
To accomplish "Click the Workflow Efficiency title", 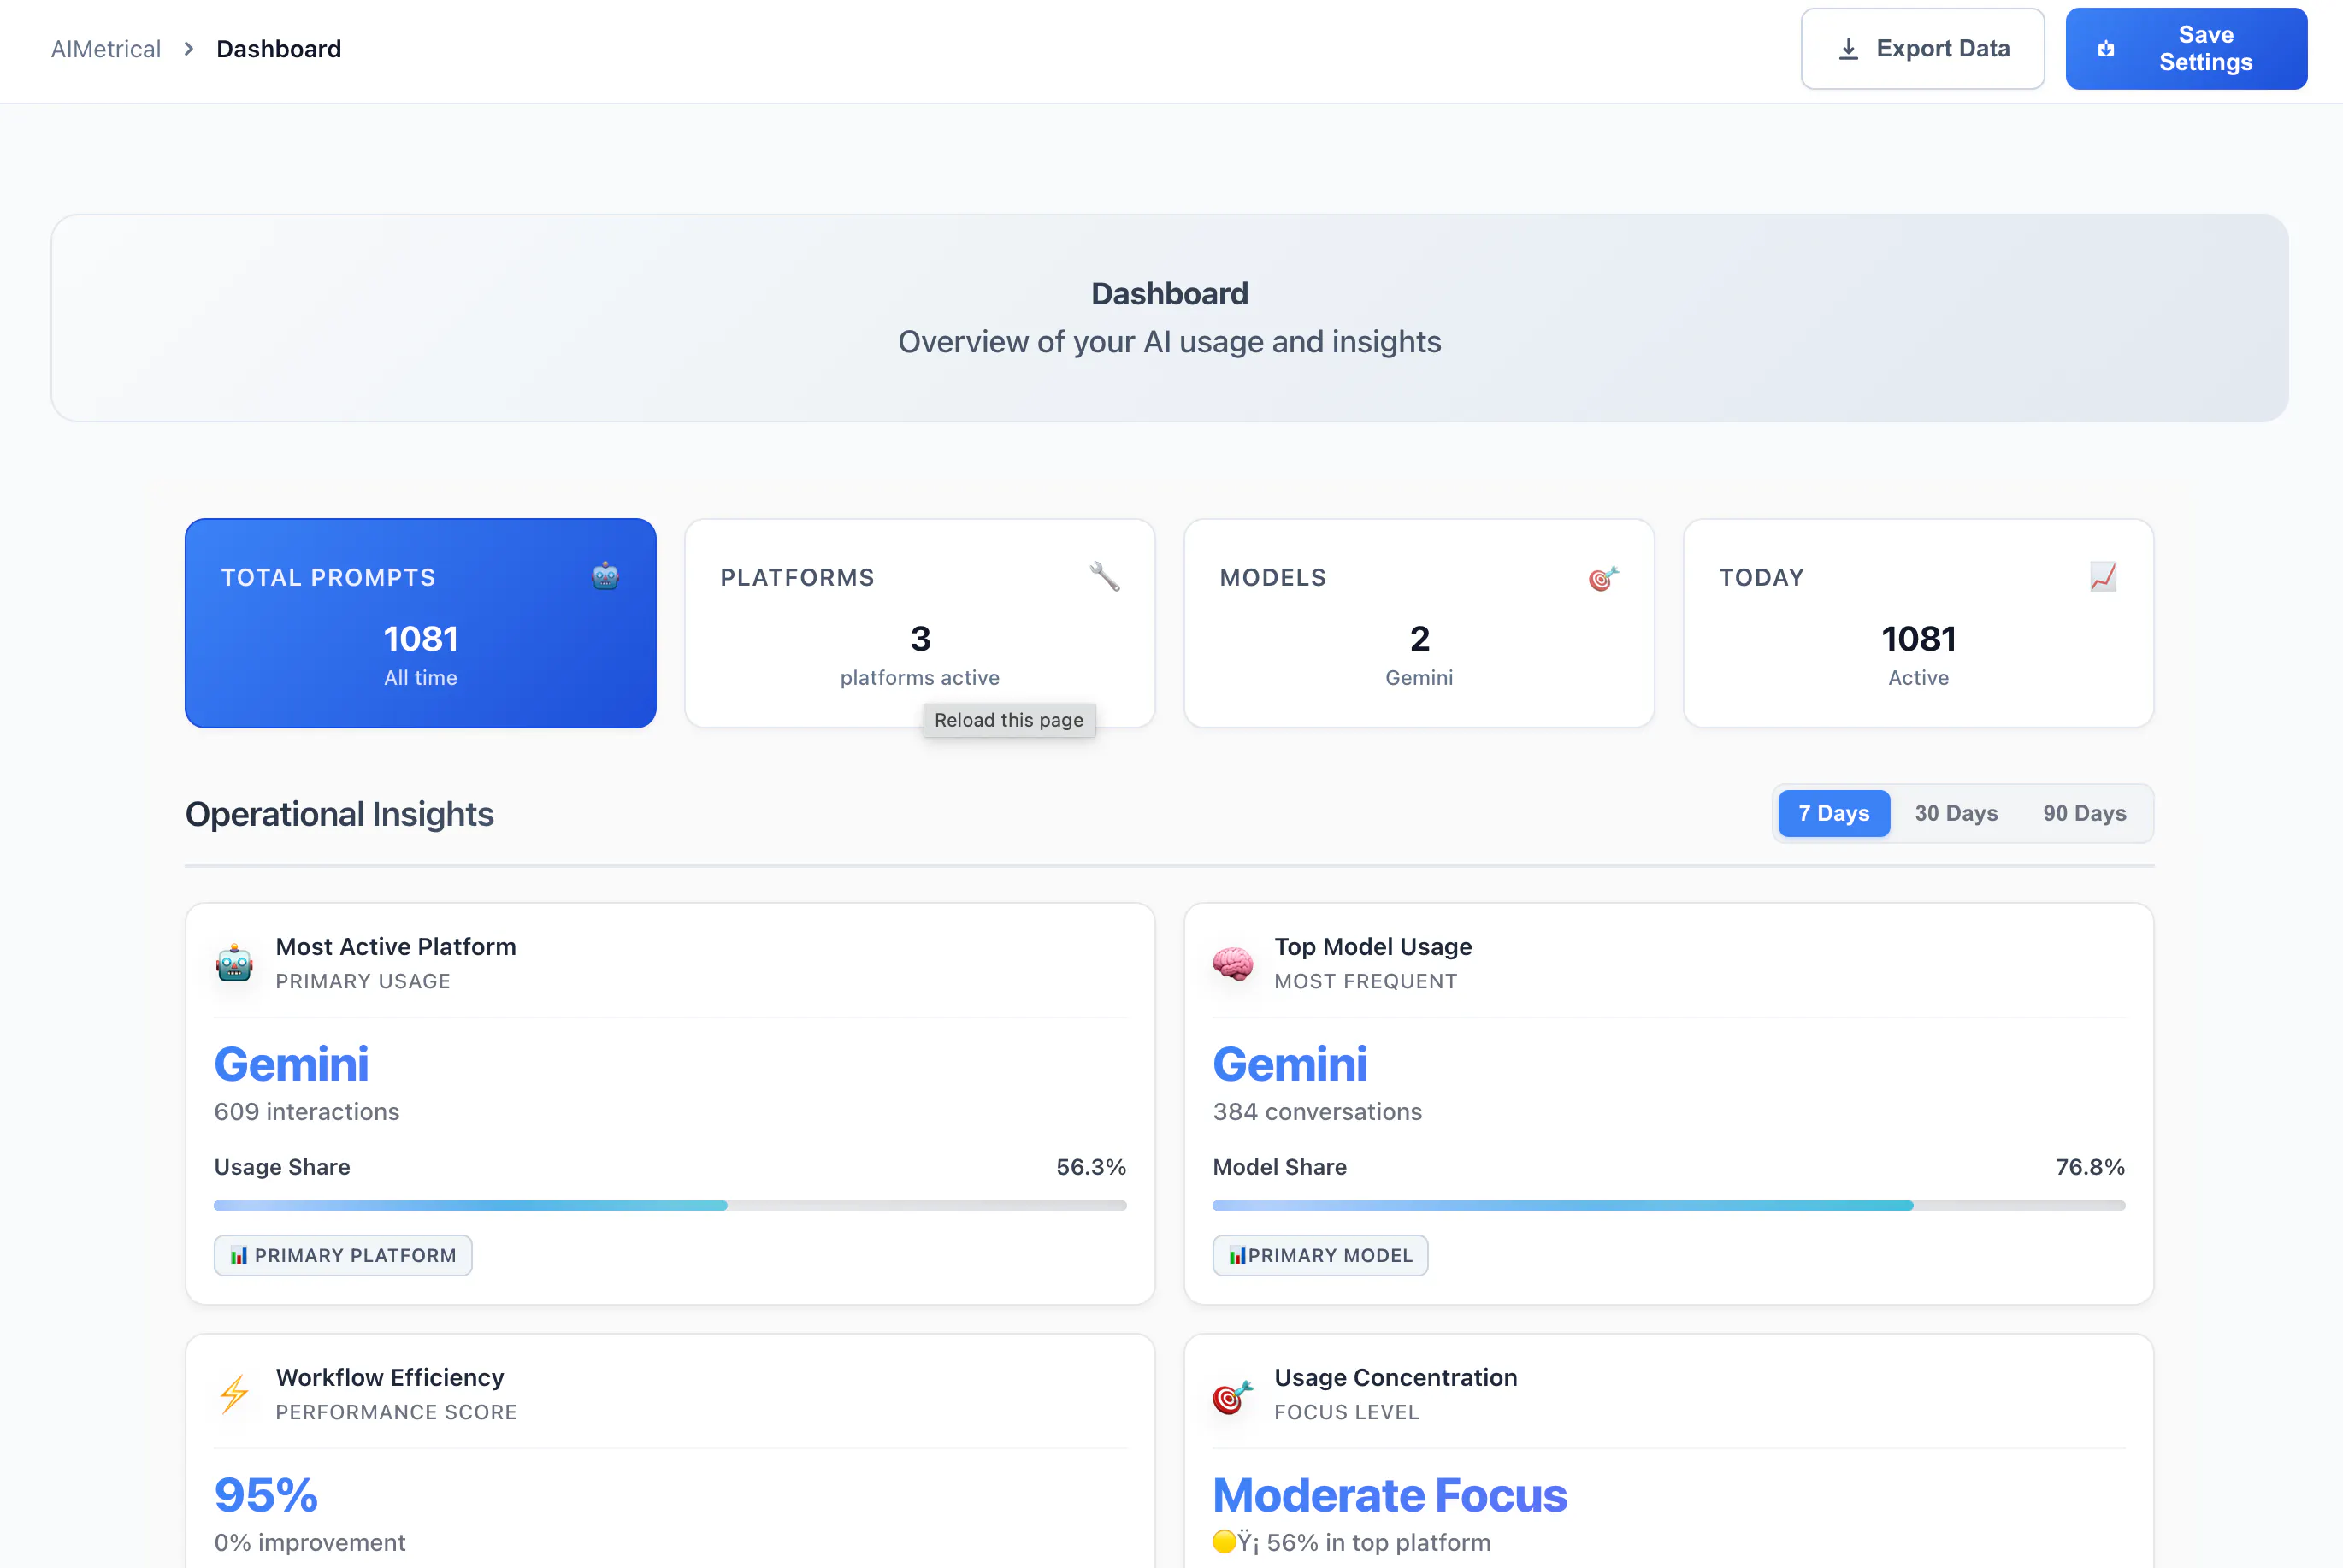I will pyautogui.click(x=390, y=1377).
